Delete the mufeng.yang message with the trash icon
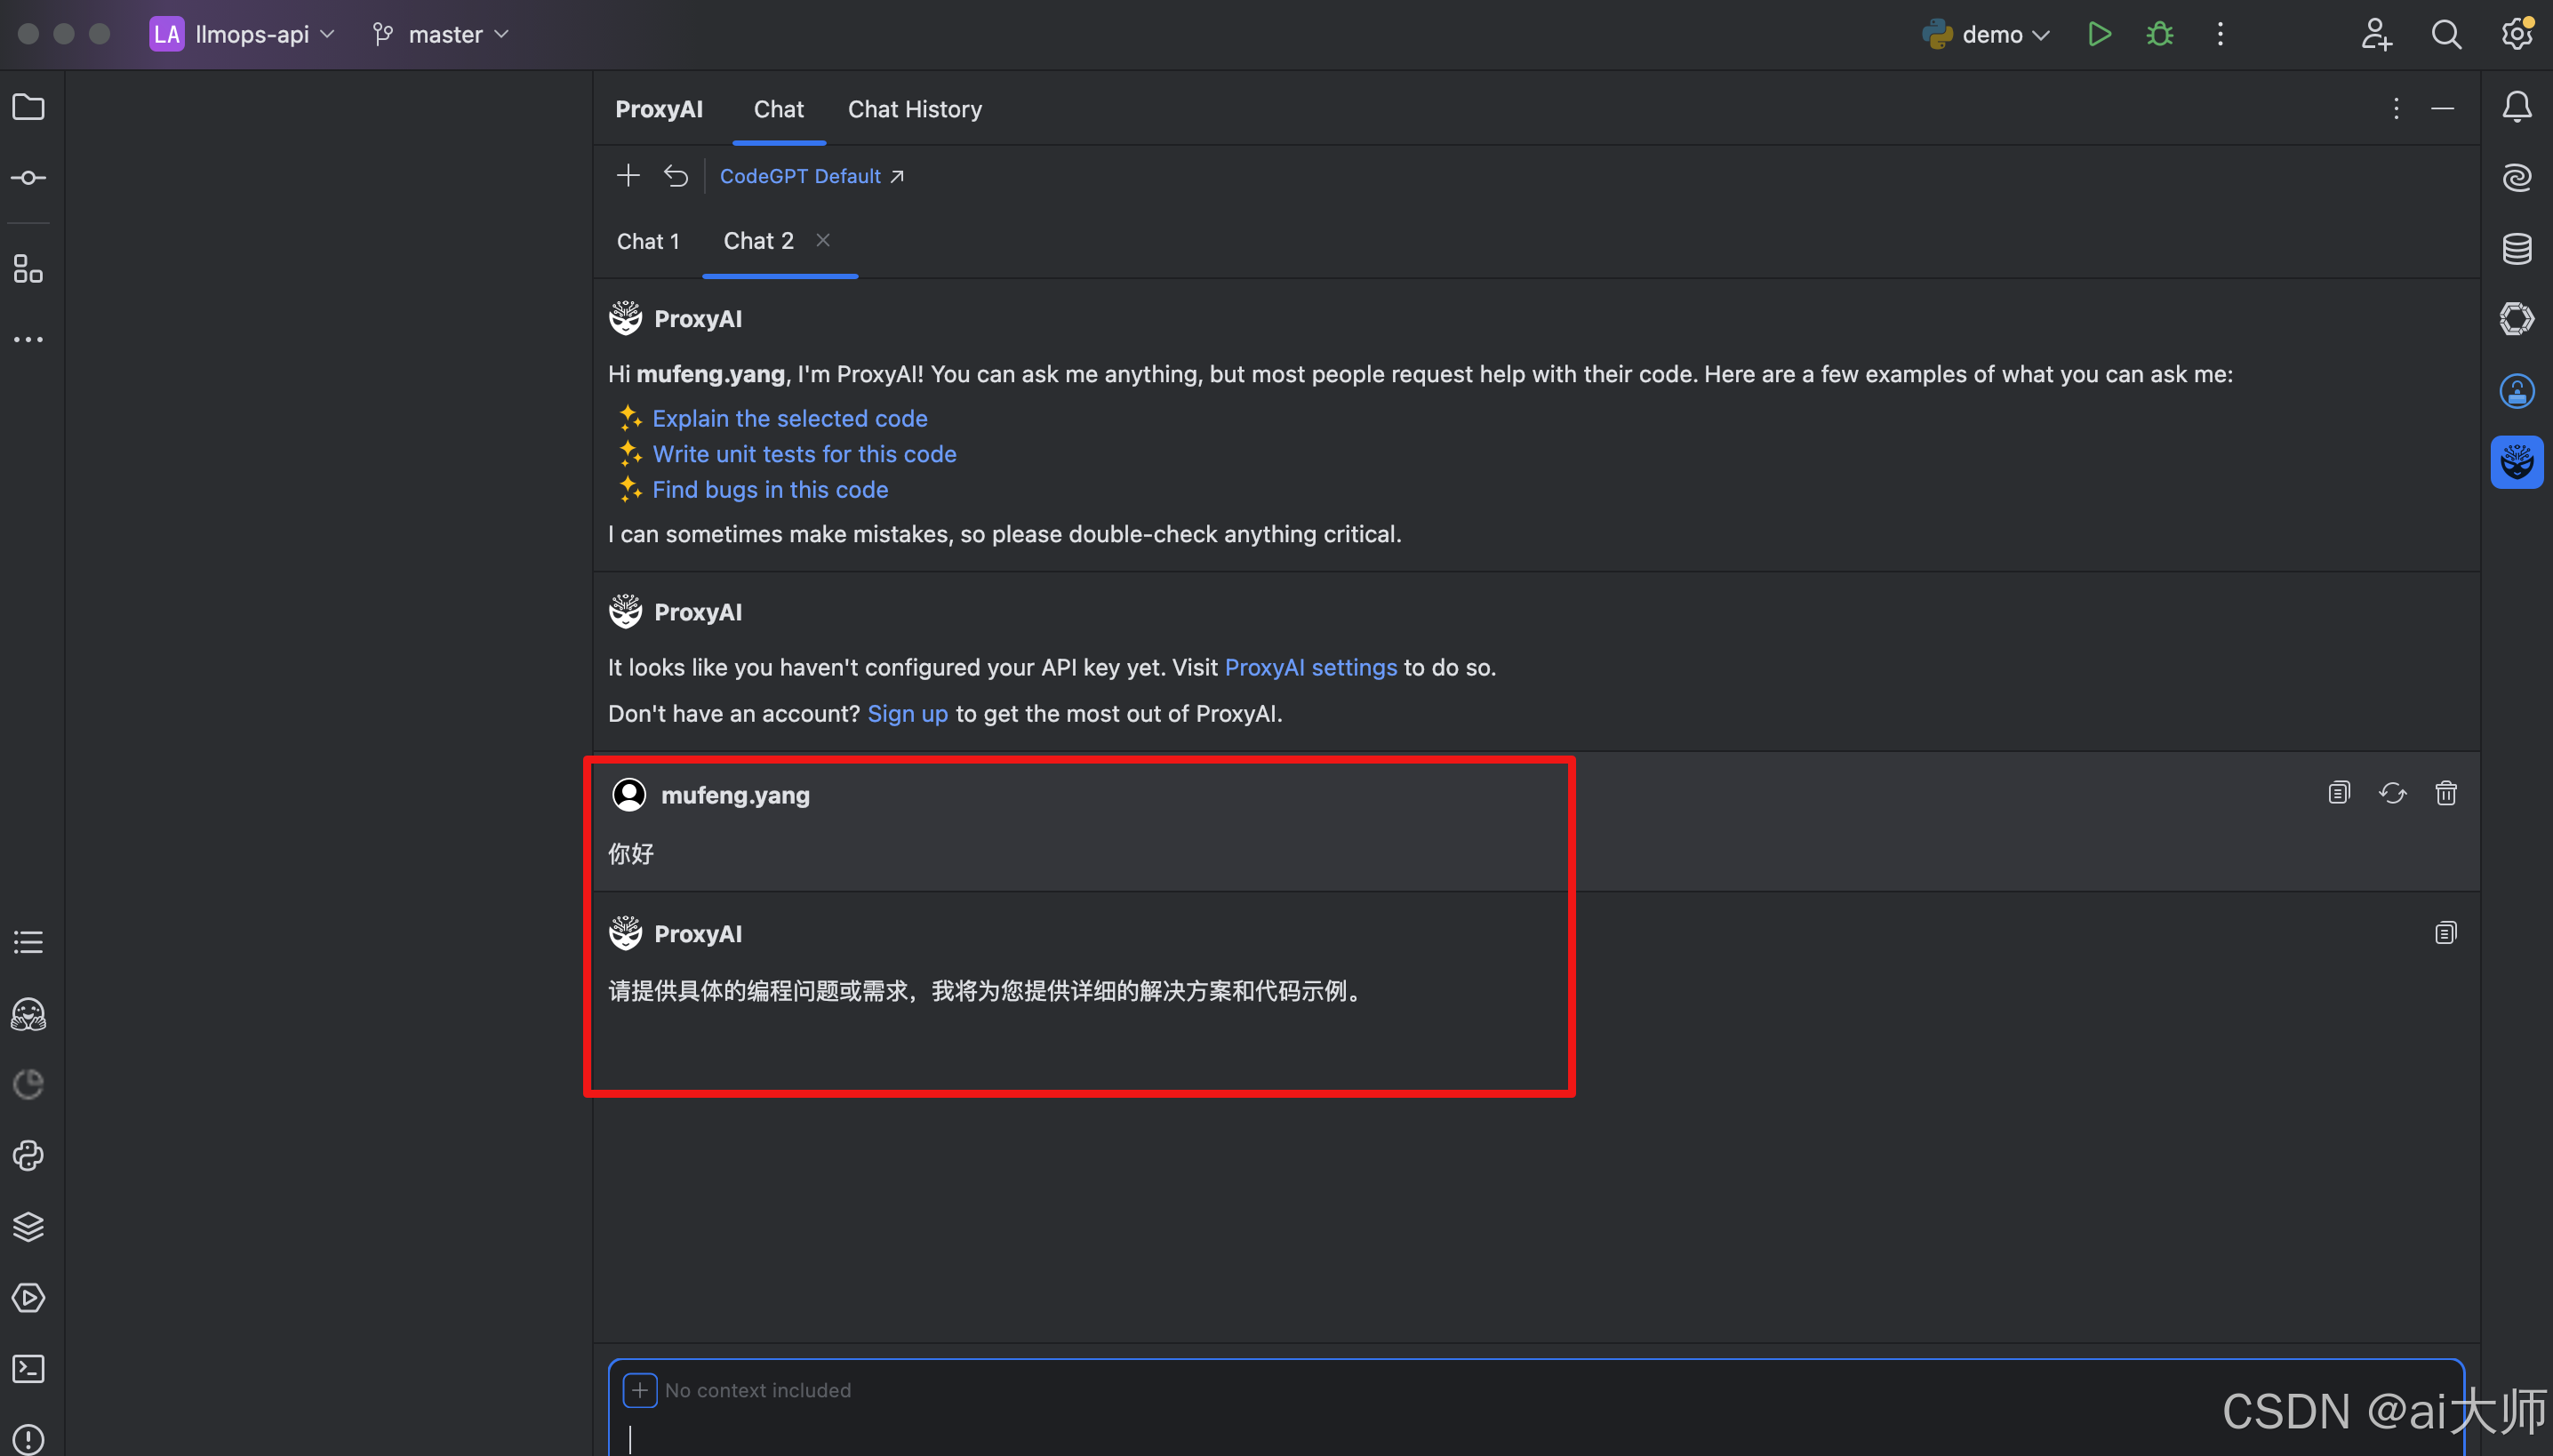Screen dimensions: 2553x1456 (2445, 793)
